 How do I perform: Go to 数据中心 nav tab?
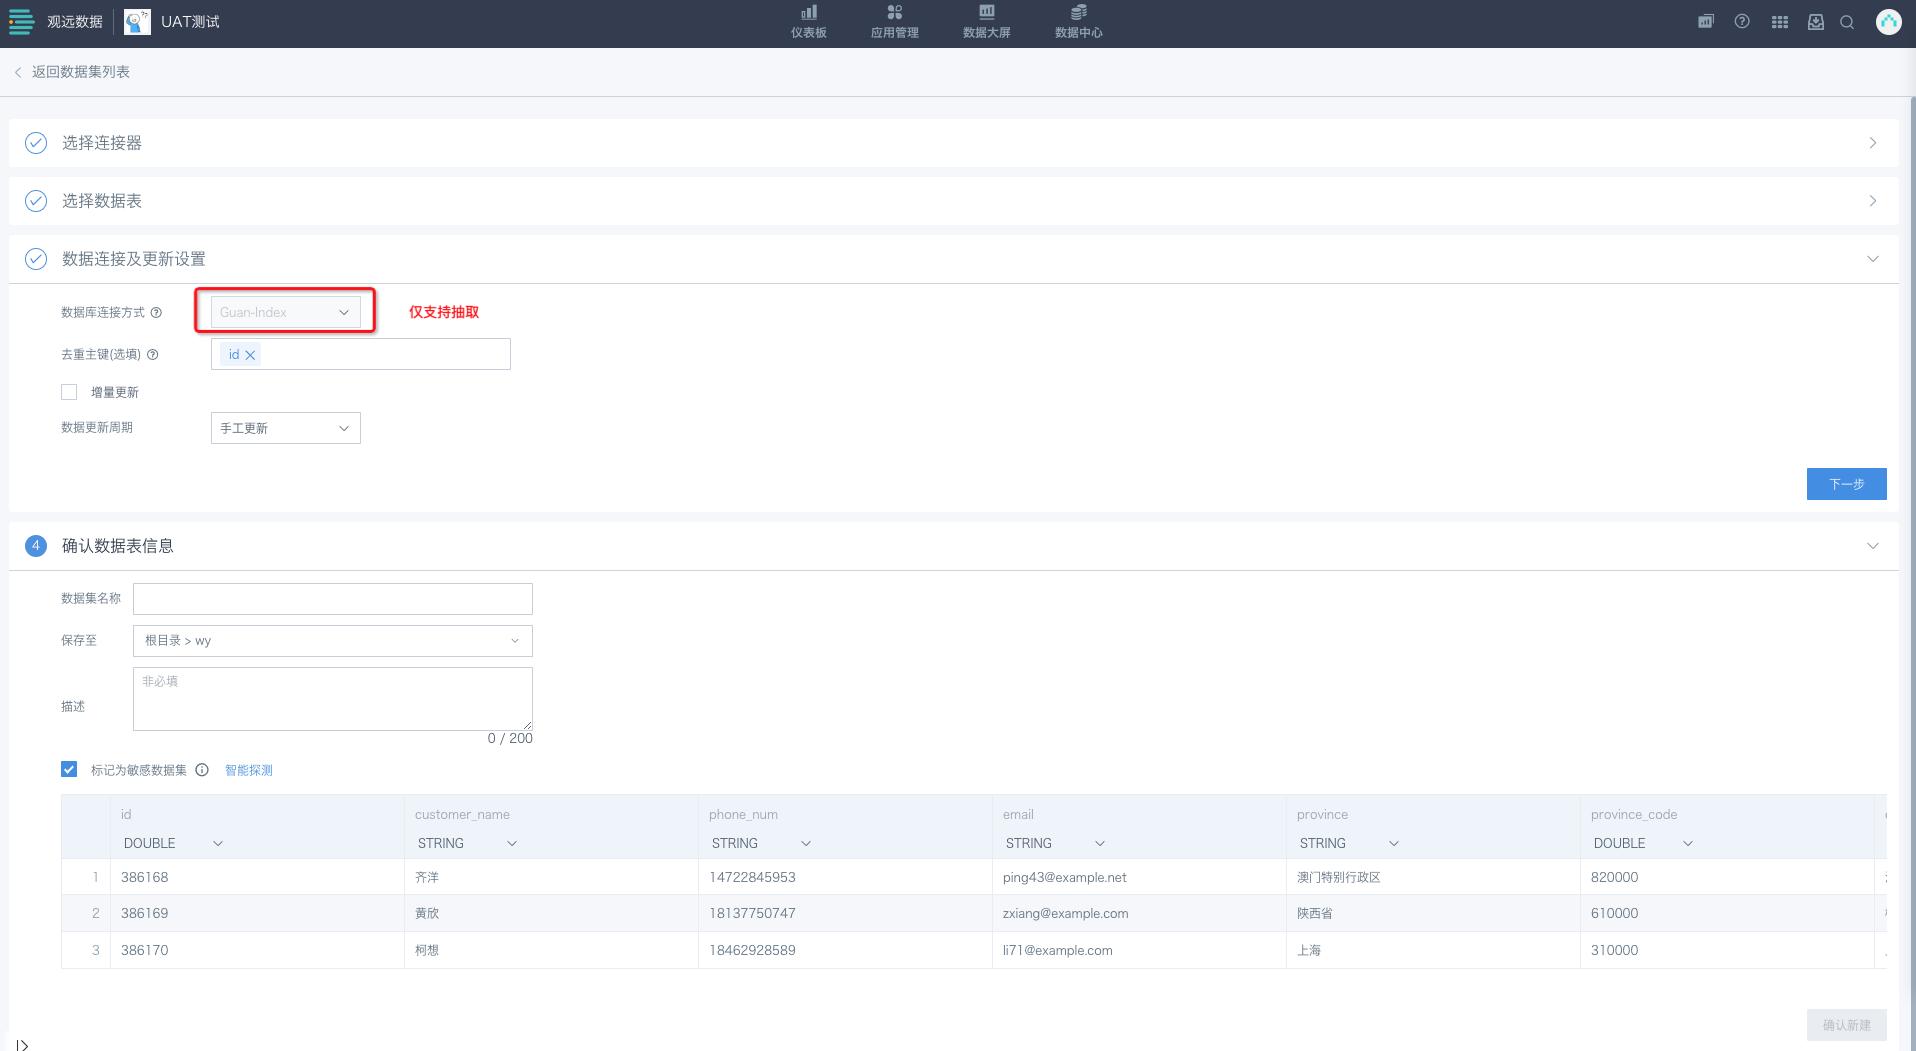[1078, 22]
